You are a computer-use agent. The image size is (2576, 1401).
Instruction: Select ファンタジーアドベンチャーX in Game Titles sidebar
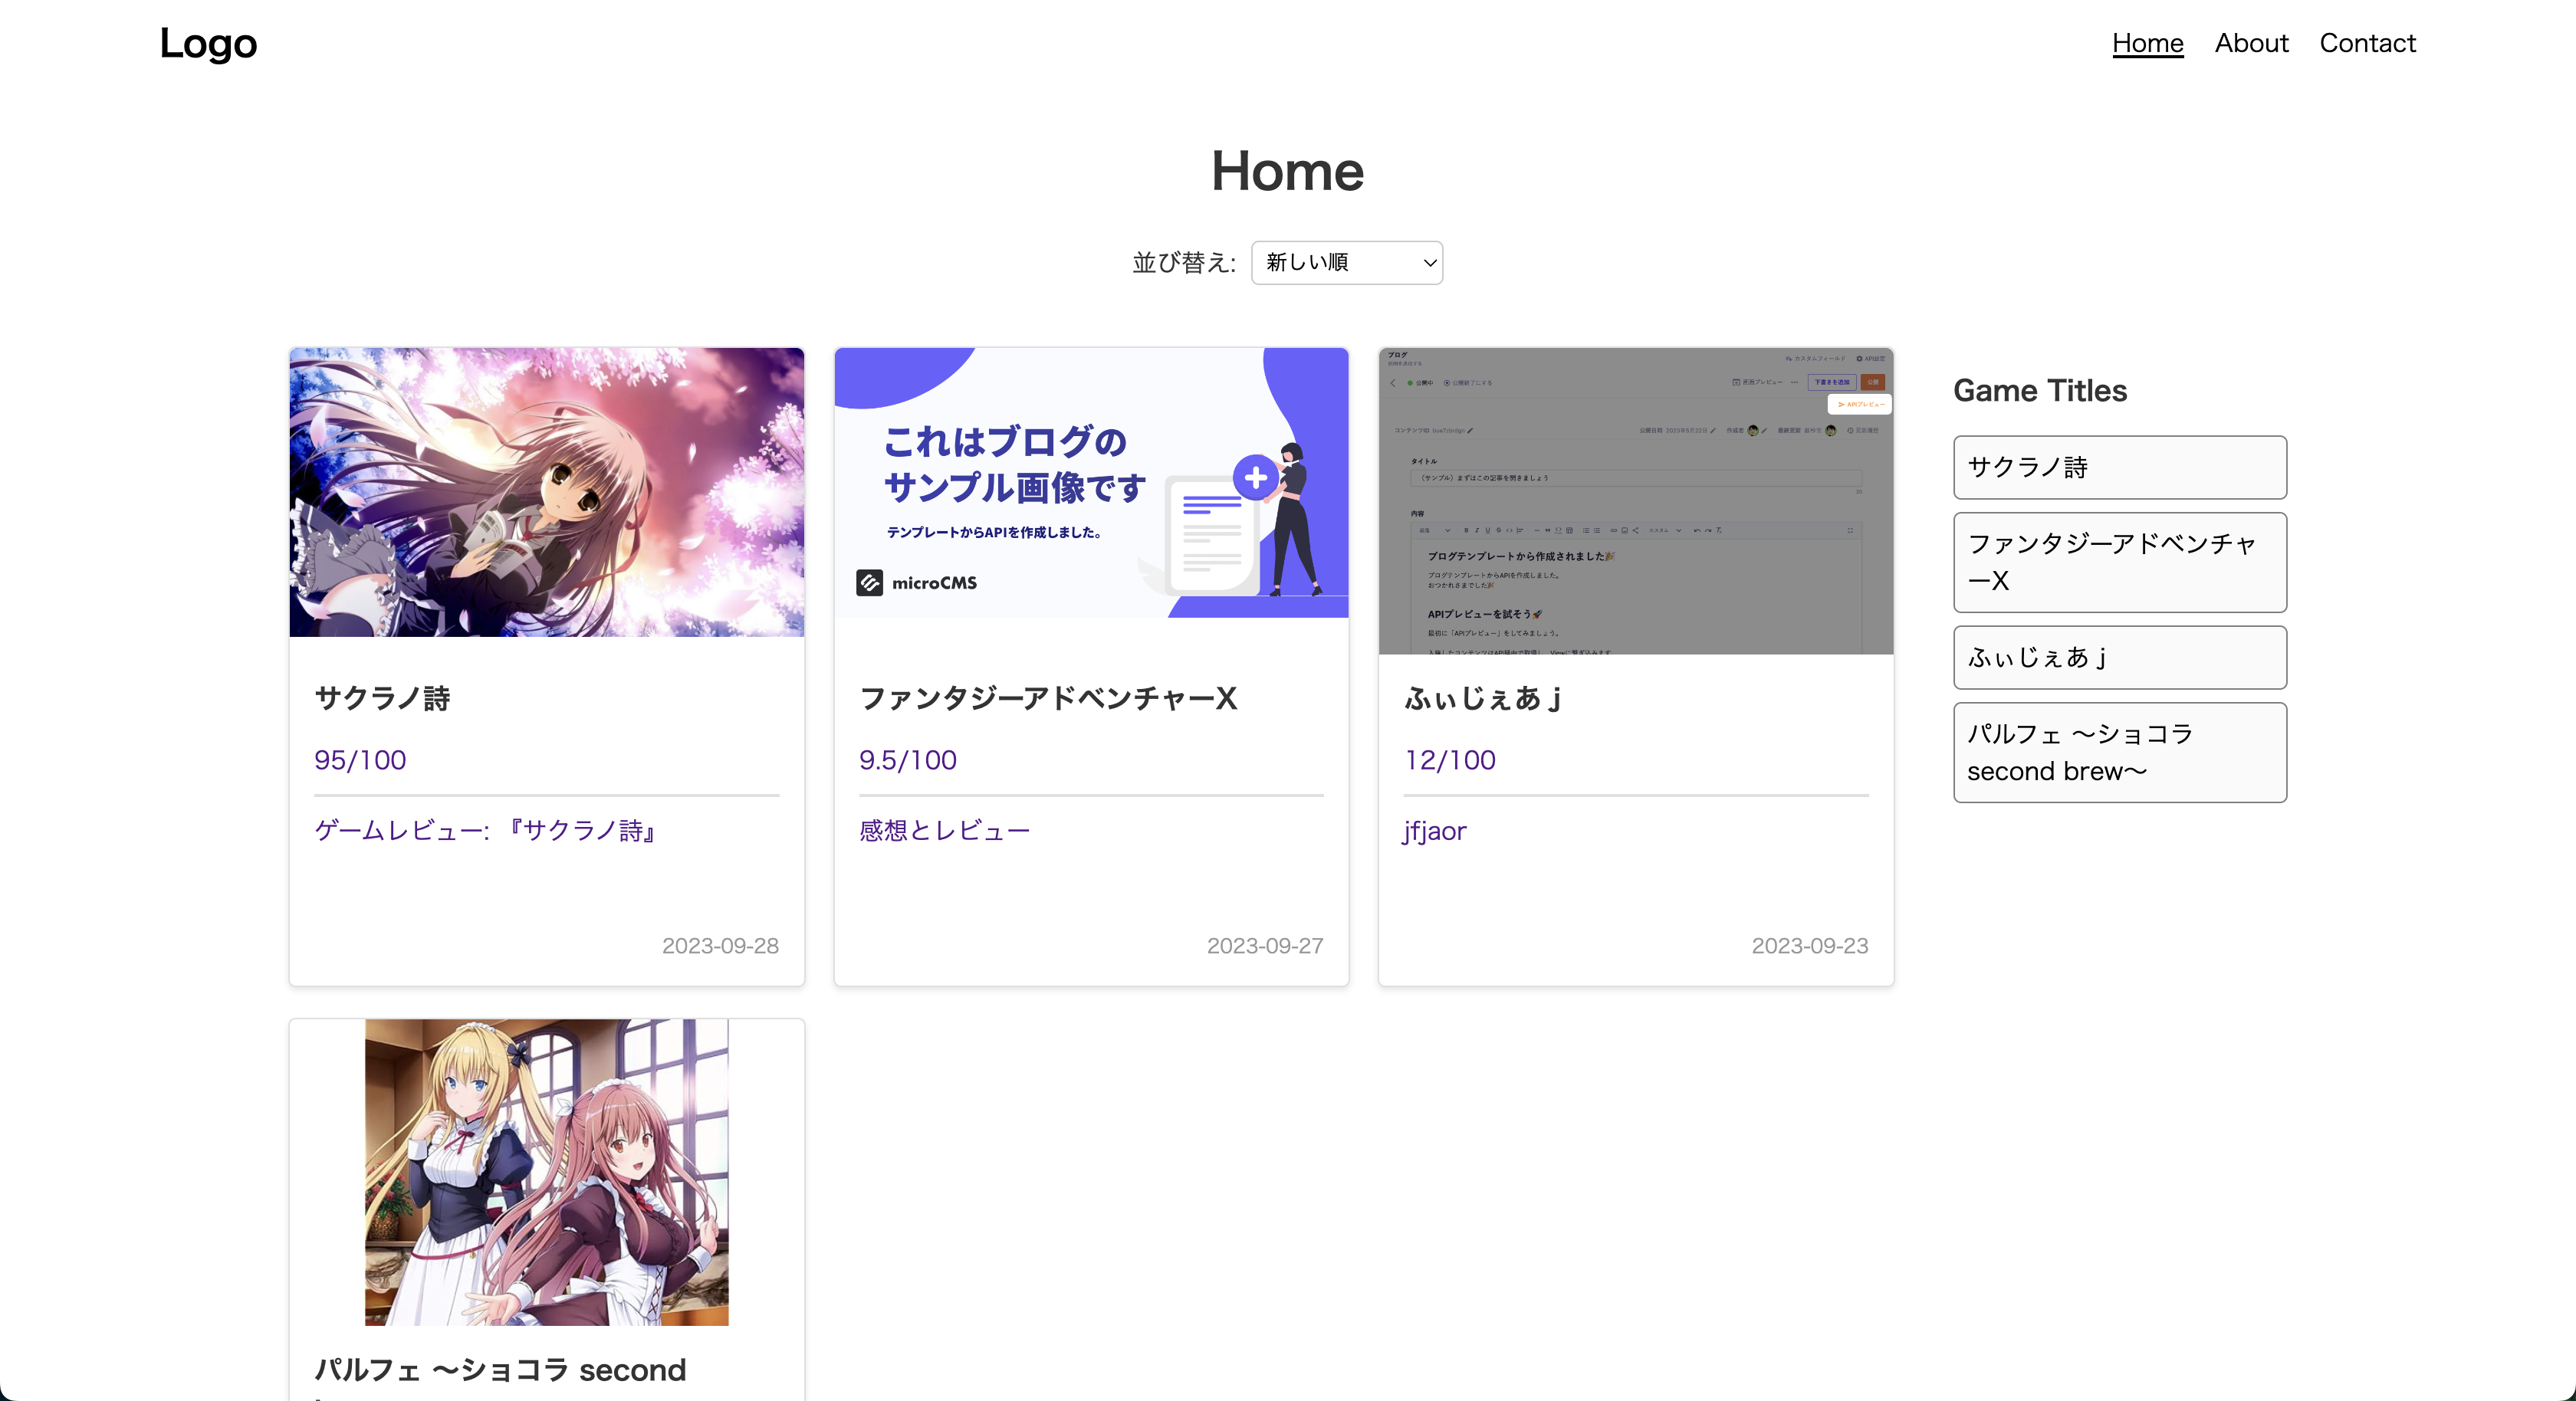[2120, 562]
